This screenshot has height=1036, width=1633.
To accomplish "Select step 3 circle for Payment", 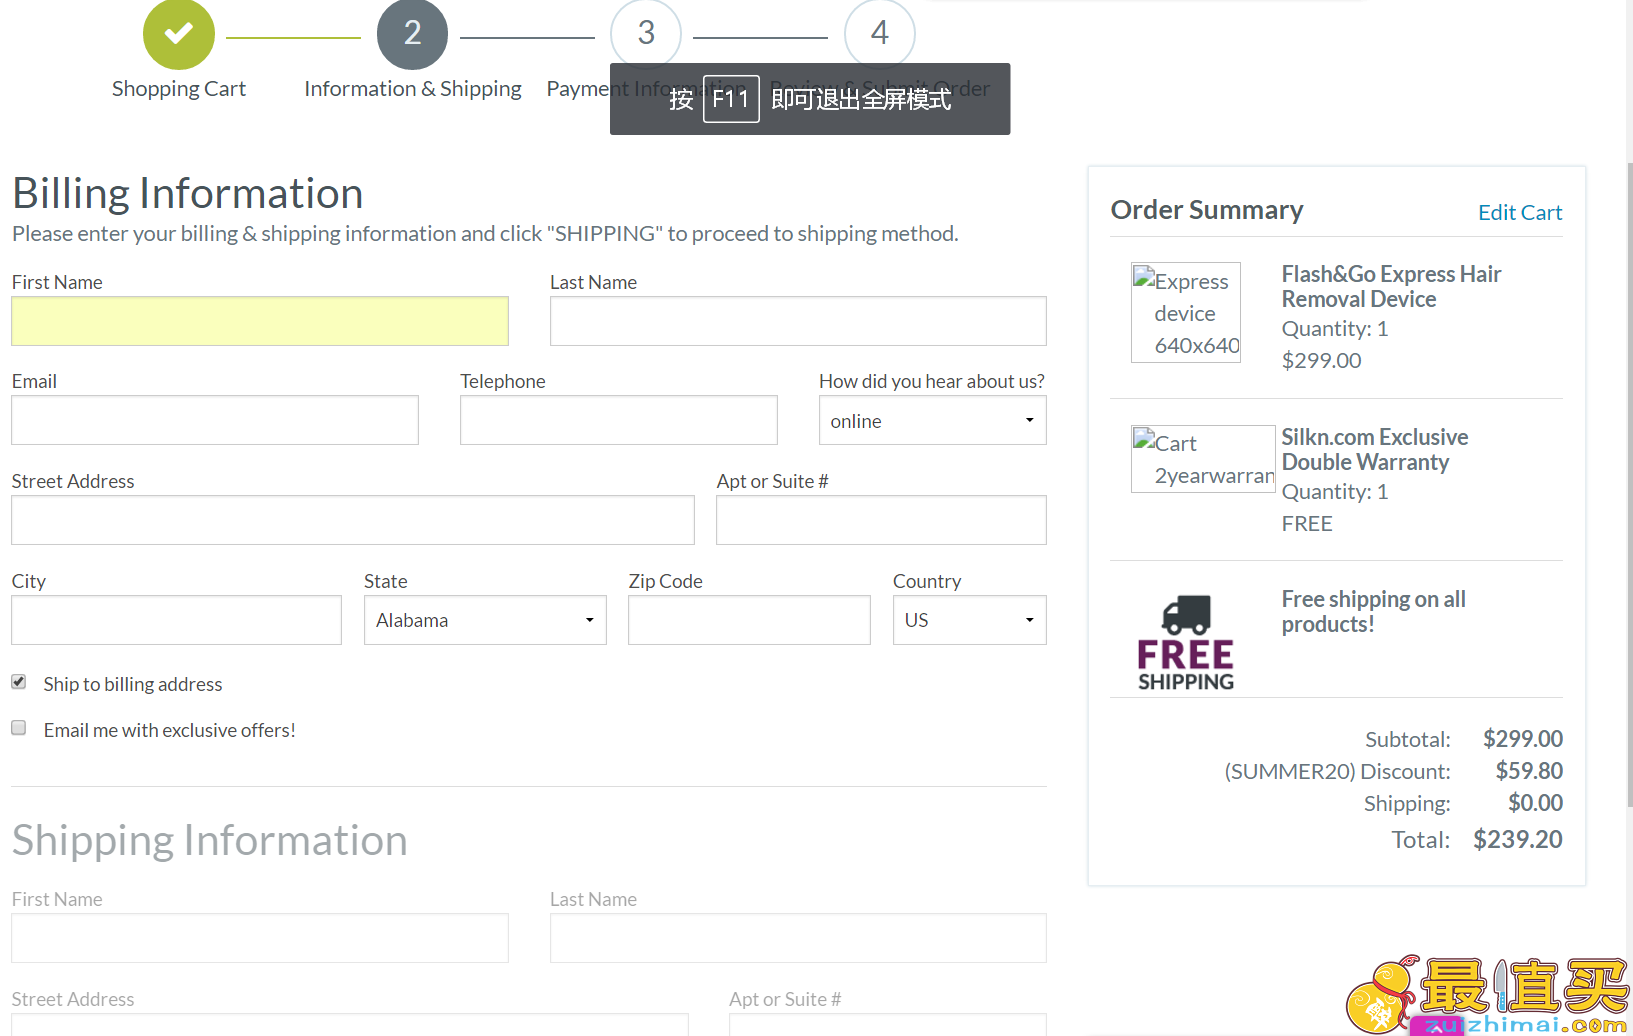I will (x=646, y=32).
